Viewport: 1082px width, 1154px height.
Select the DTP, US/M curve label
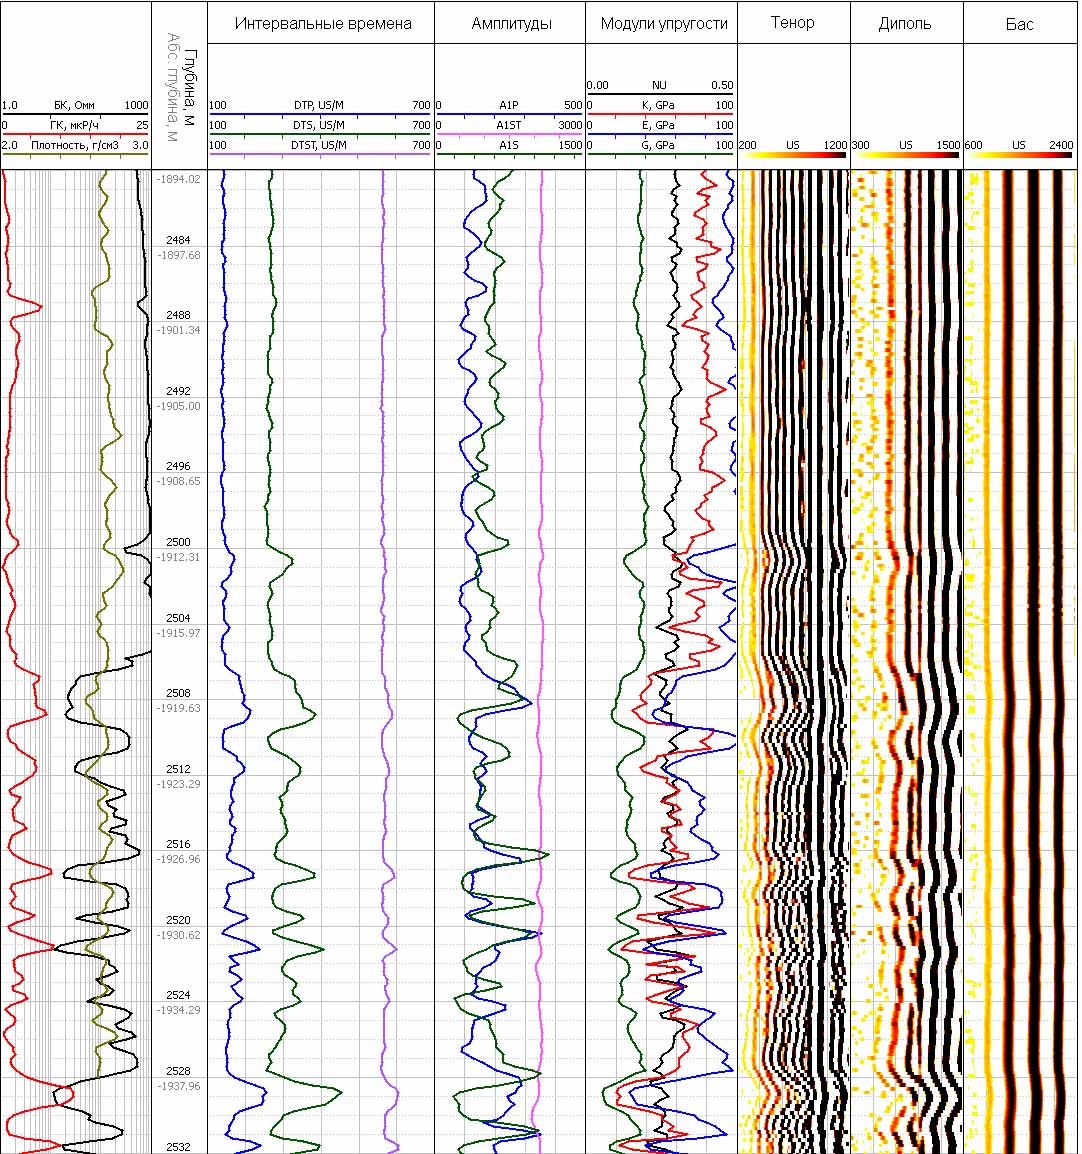point(320,106)
